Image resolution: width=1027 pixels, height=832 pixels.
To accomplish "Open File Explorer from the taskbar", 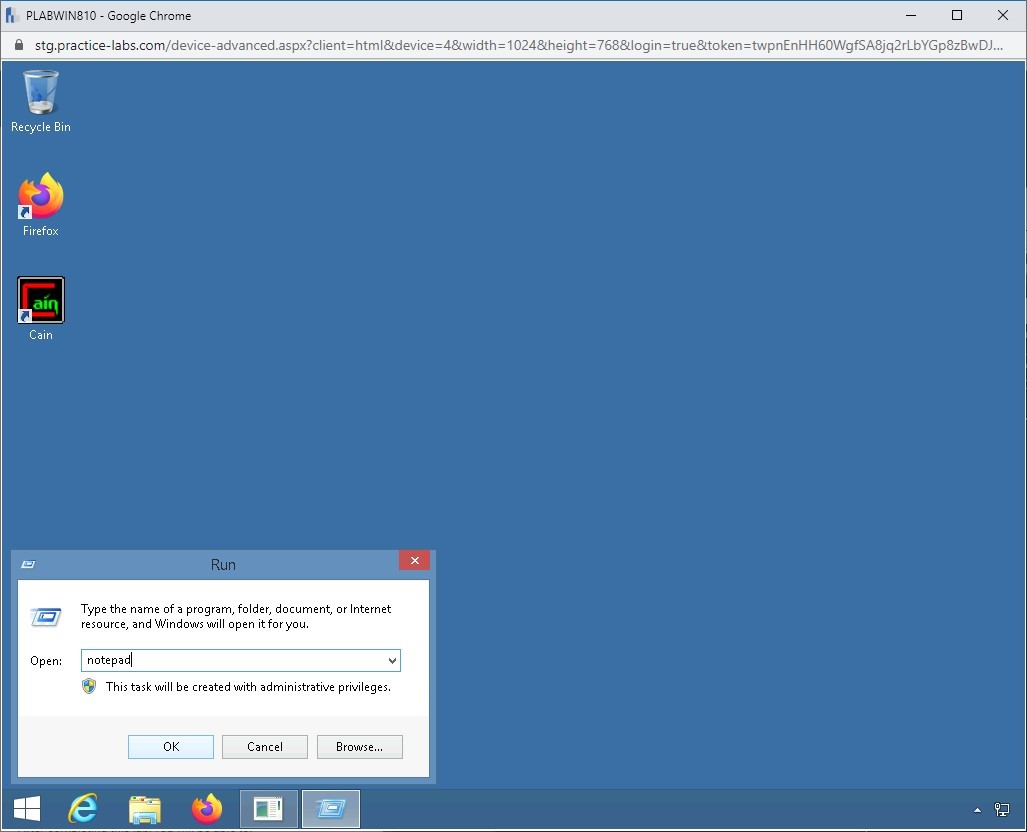I will [145, 808].
